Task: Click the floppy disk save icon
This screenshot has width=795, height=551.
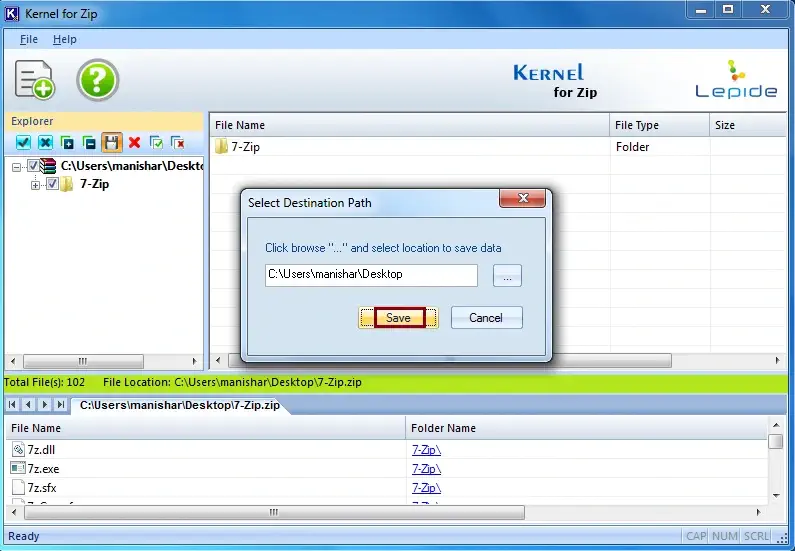Action: click(112, 143)
